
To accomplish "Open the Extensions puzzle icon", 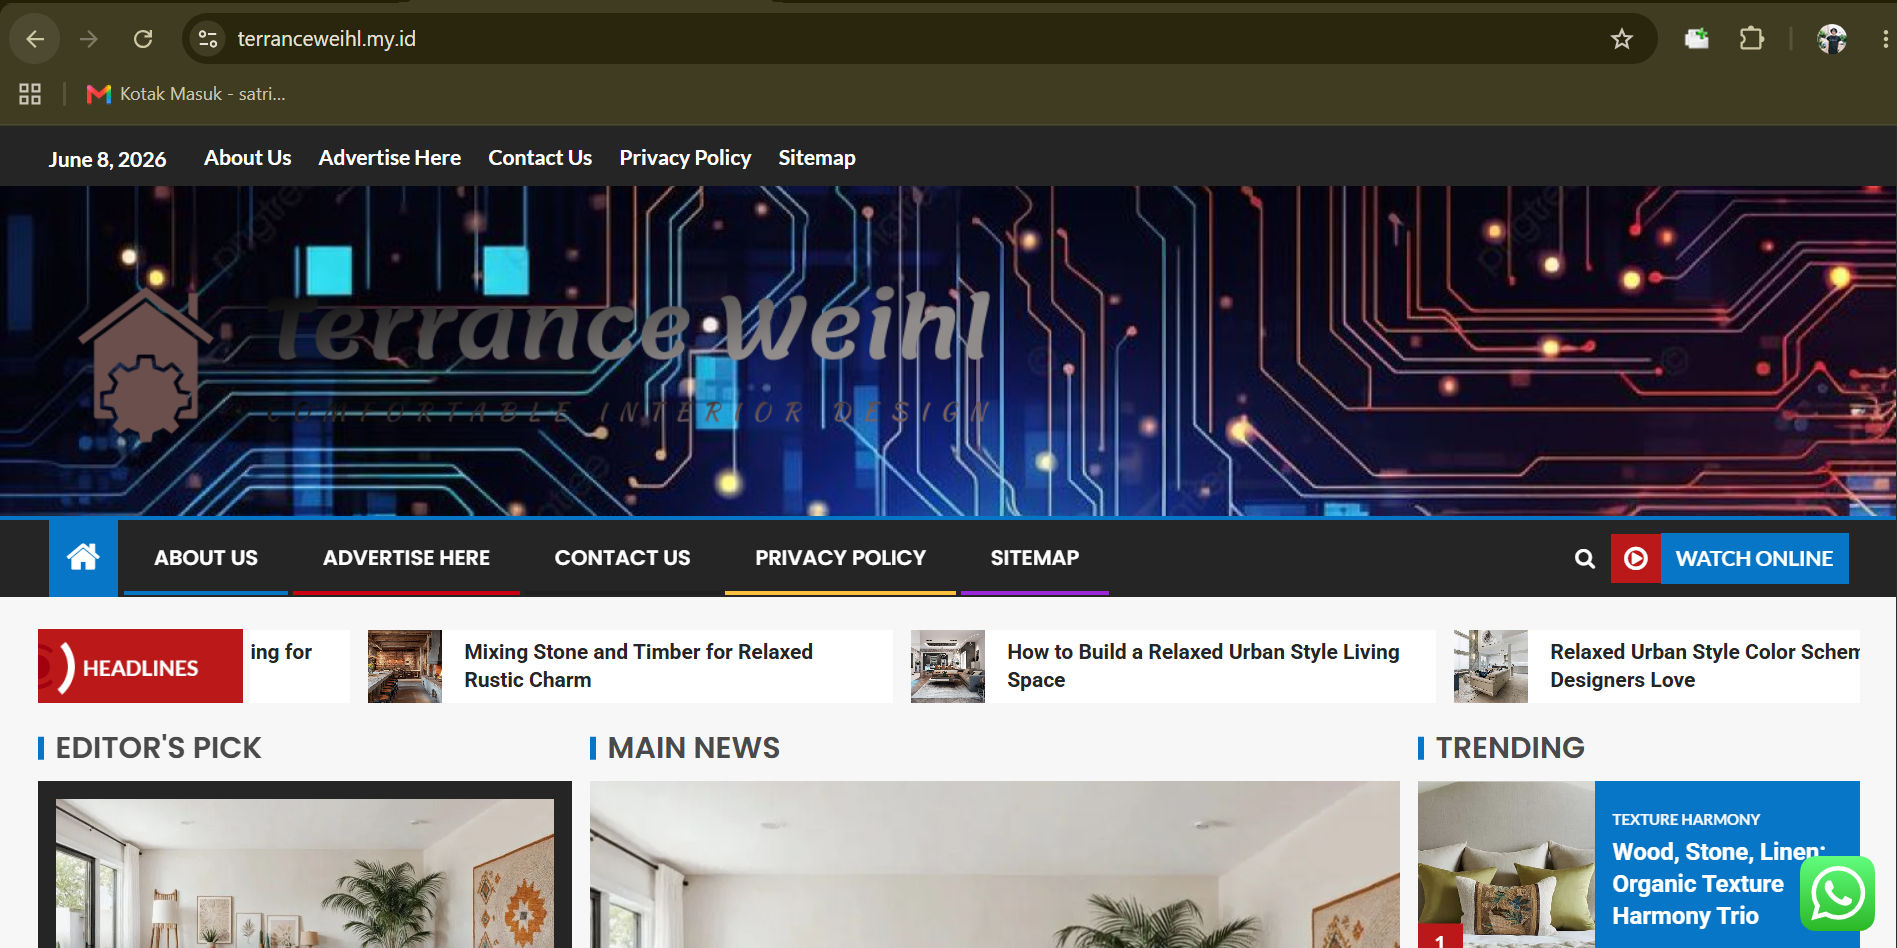I will (1751, 39).
